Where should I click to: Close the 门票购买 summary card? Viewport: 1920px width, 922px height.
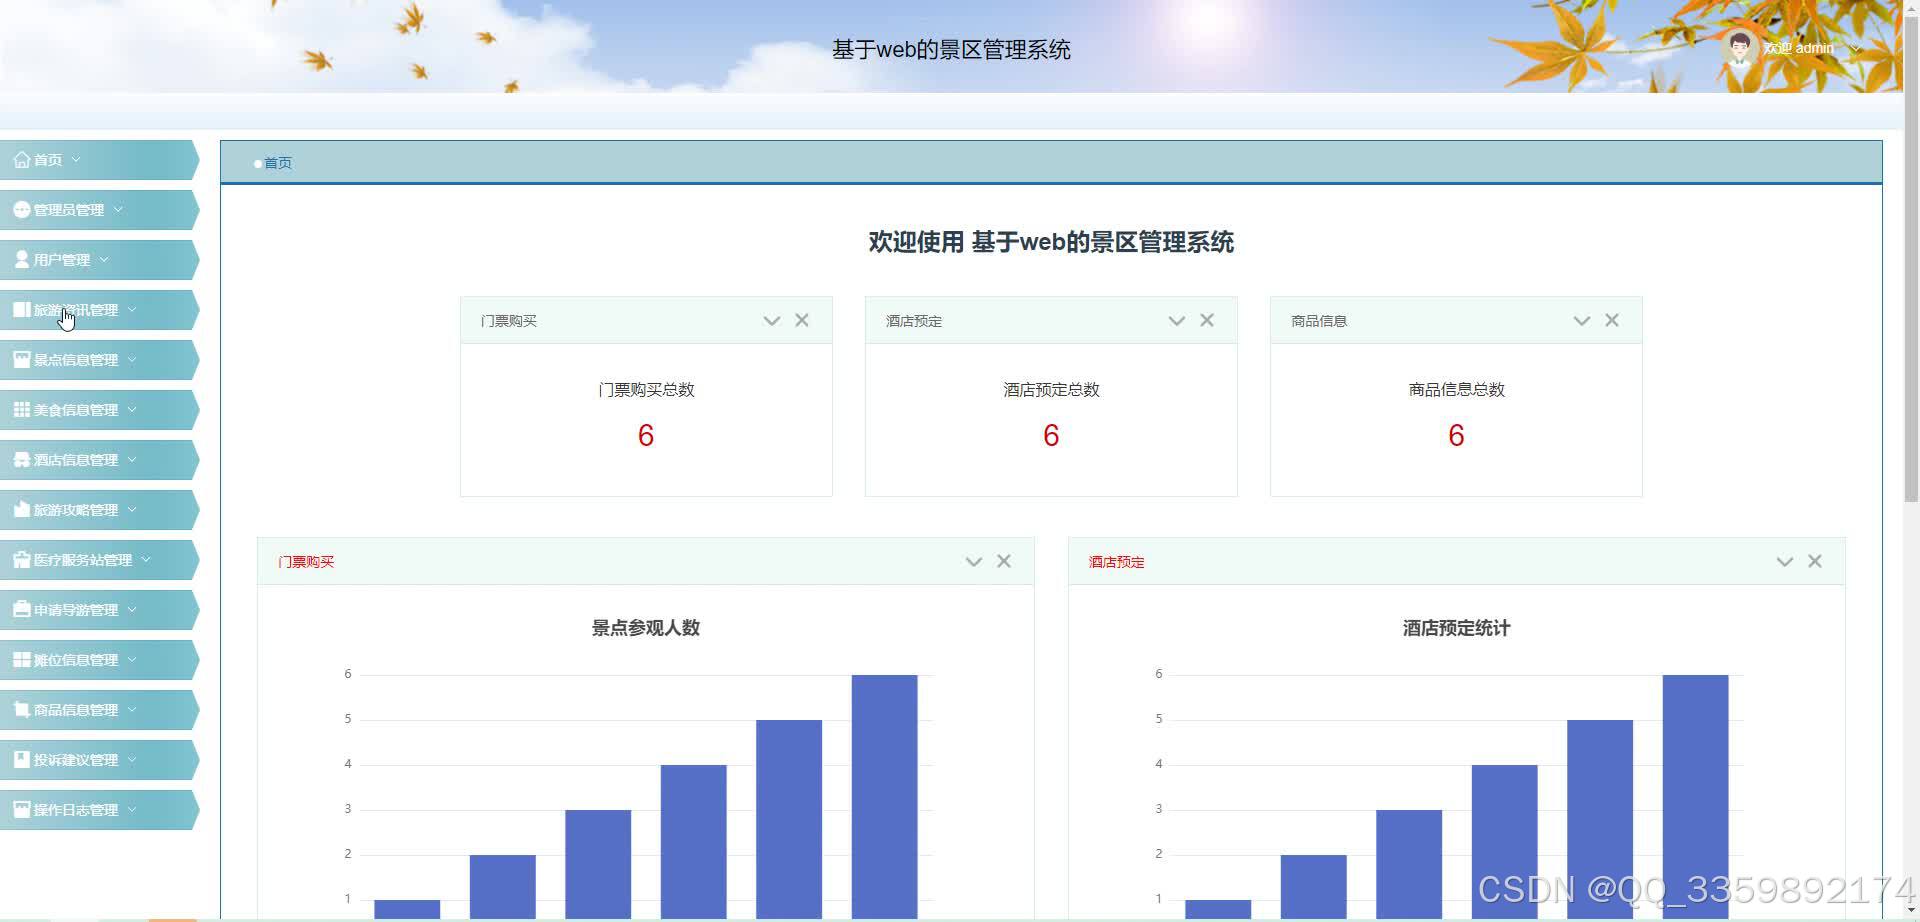(x=802, y=320)
